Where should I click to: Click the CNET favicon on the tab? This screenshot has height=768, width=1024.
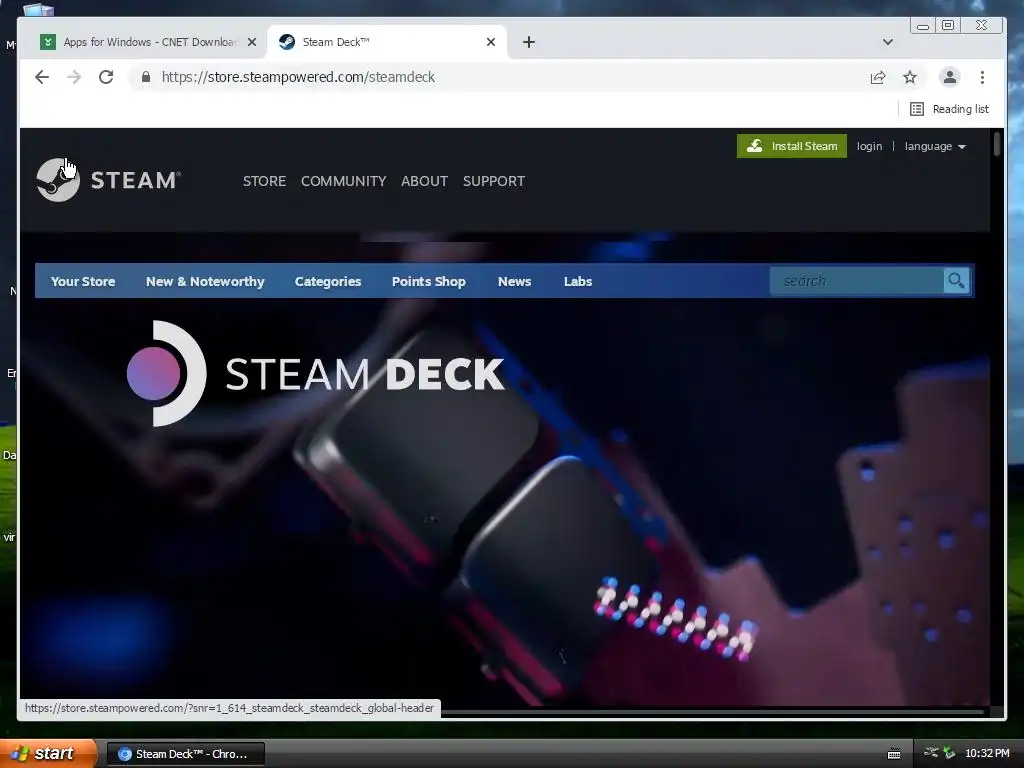pos(48,42)
